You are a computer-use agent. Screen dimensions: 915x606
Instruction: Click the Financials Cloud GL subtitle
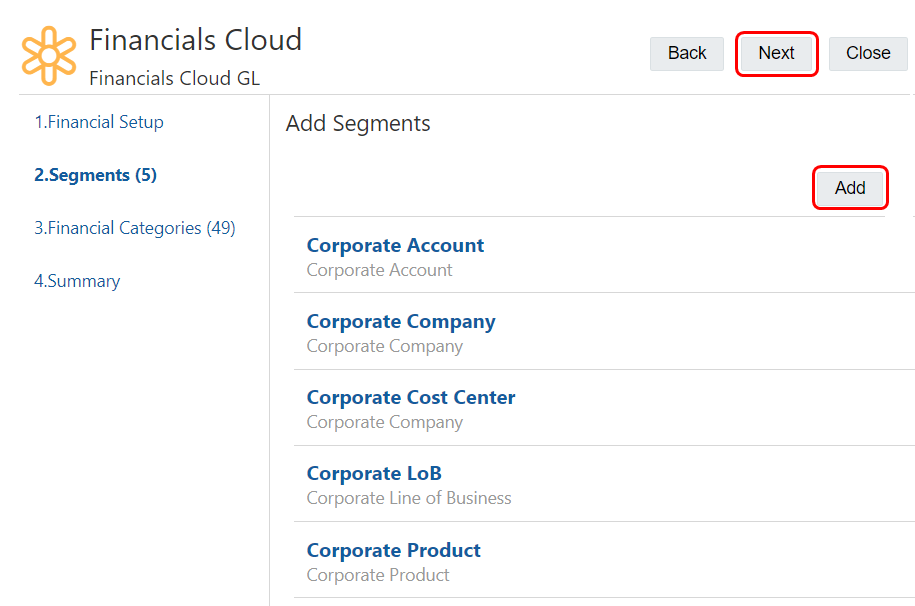tap(174, 78)
